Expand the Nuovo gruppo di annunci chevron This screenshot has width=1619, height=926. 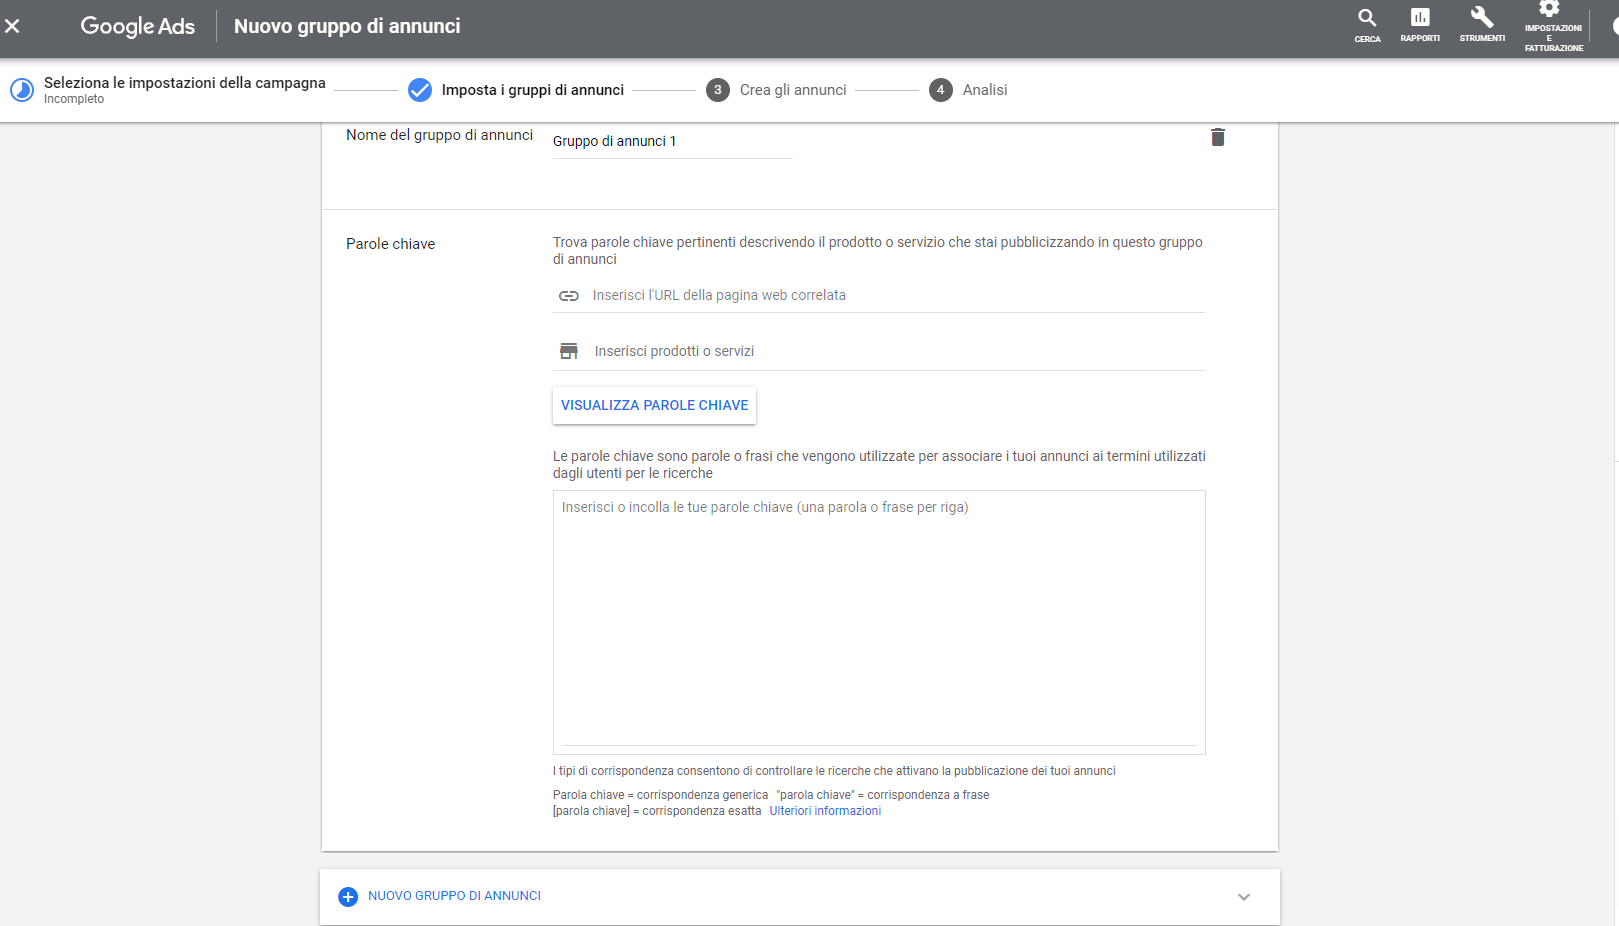point(1243,897)
